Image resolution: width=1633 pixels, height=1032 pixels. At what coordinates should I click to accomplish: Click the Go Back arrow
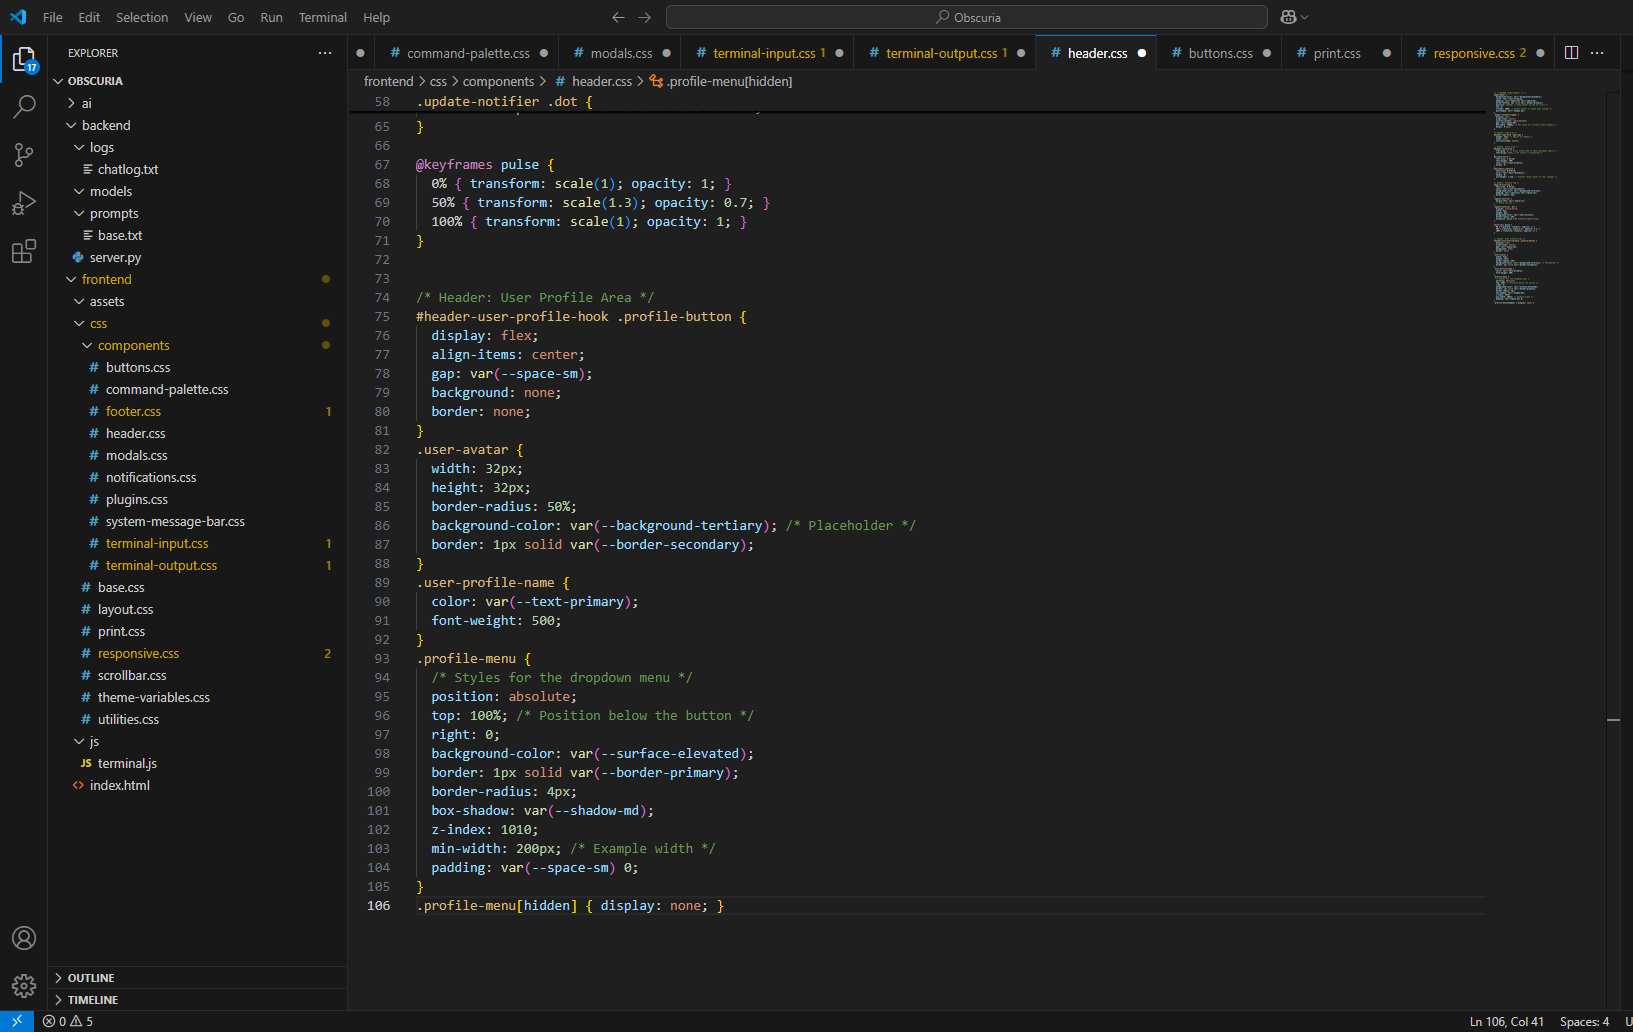pos(618,17)
